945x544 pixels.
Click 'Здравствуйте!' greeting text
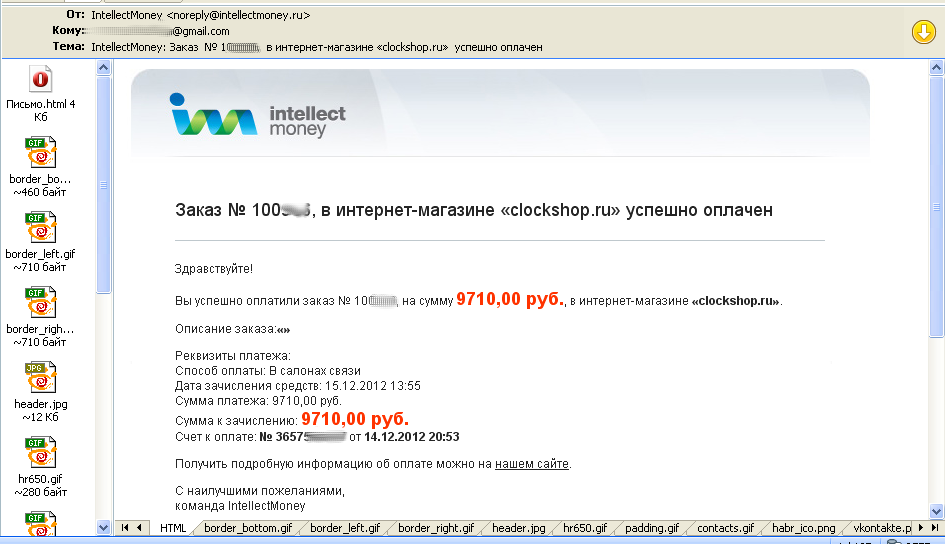pyautogui.click(x=213, y=269)
